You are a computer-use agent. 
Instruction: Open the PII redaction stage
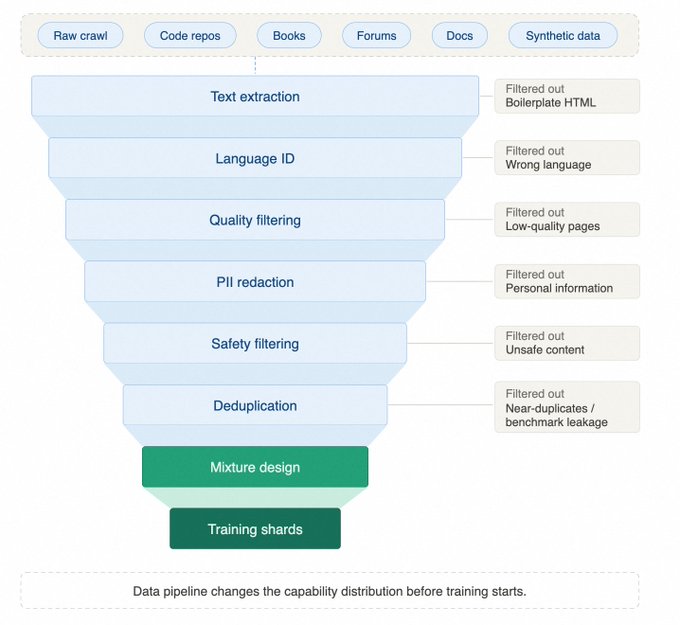click(255, 282)
